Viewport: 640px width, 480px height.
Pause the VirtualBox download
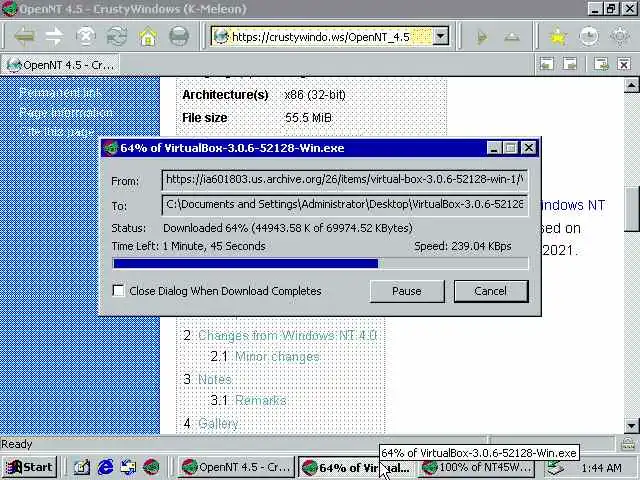[407, 291]
